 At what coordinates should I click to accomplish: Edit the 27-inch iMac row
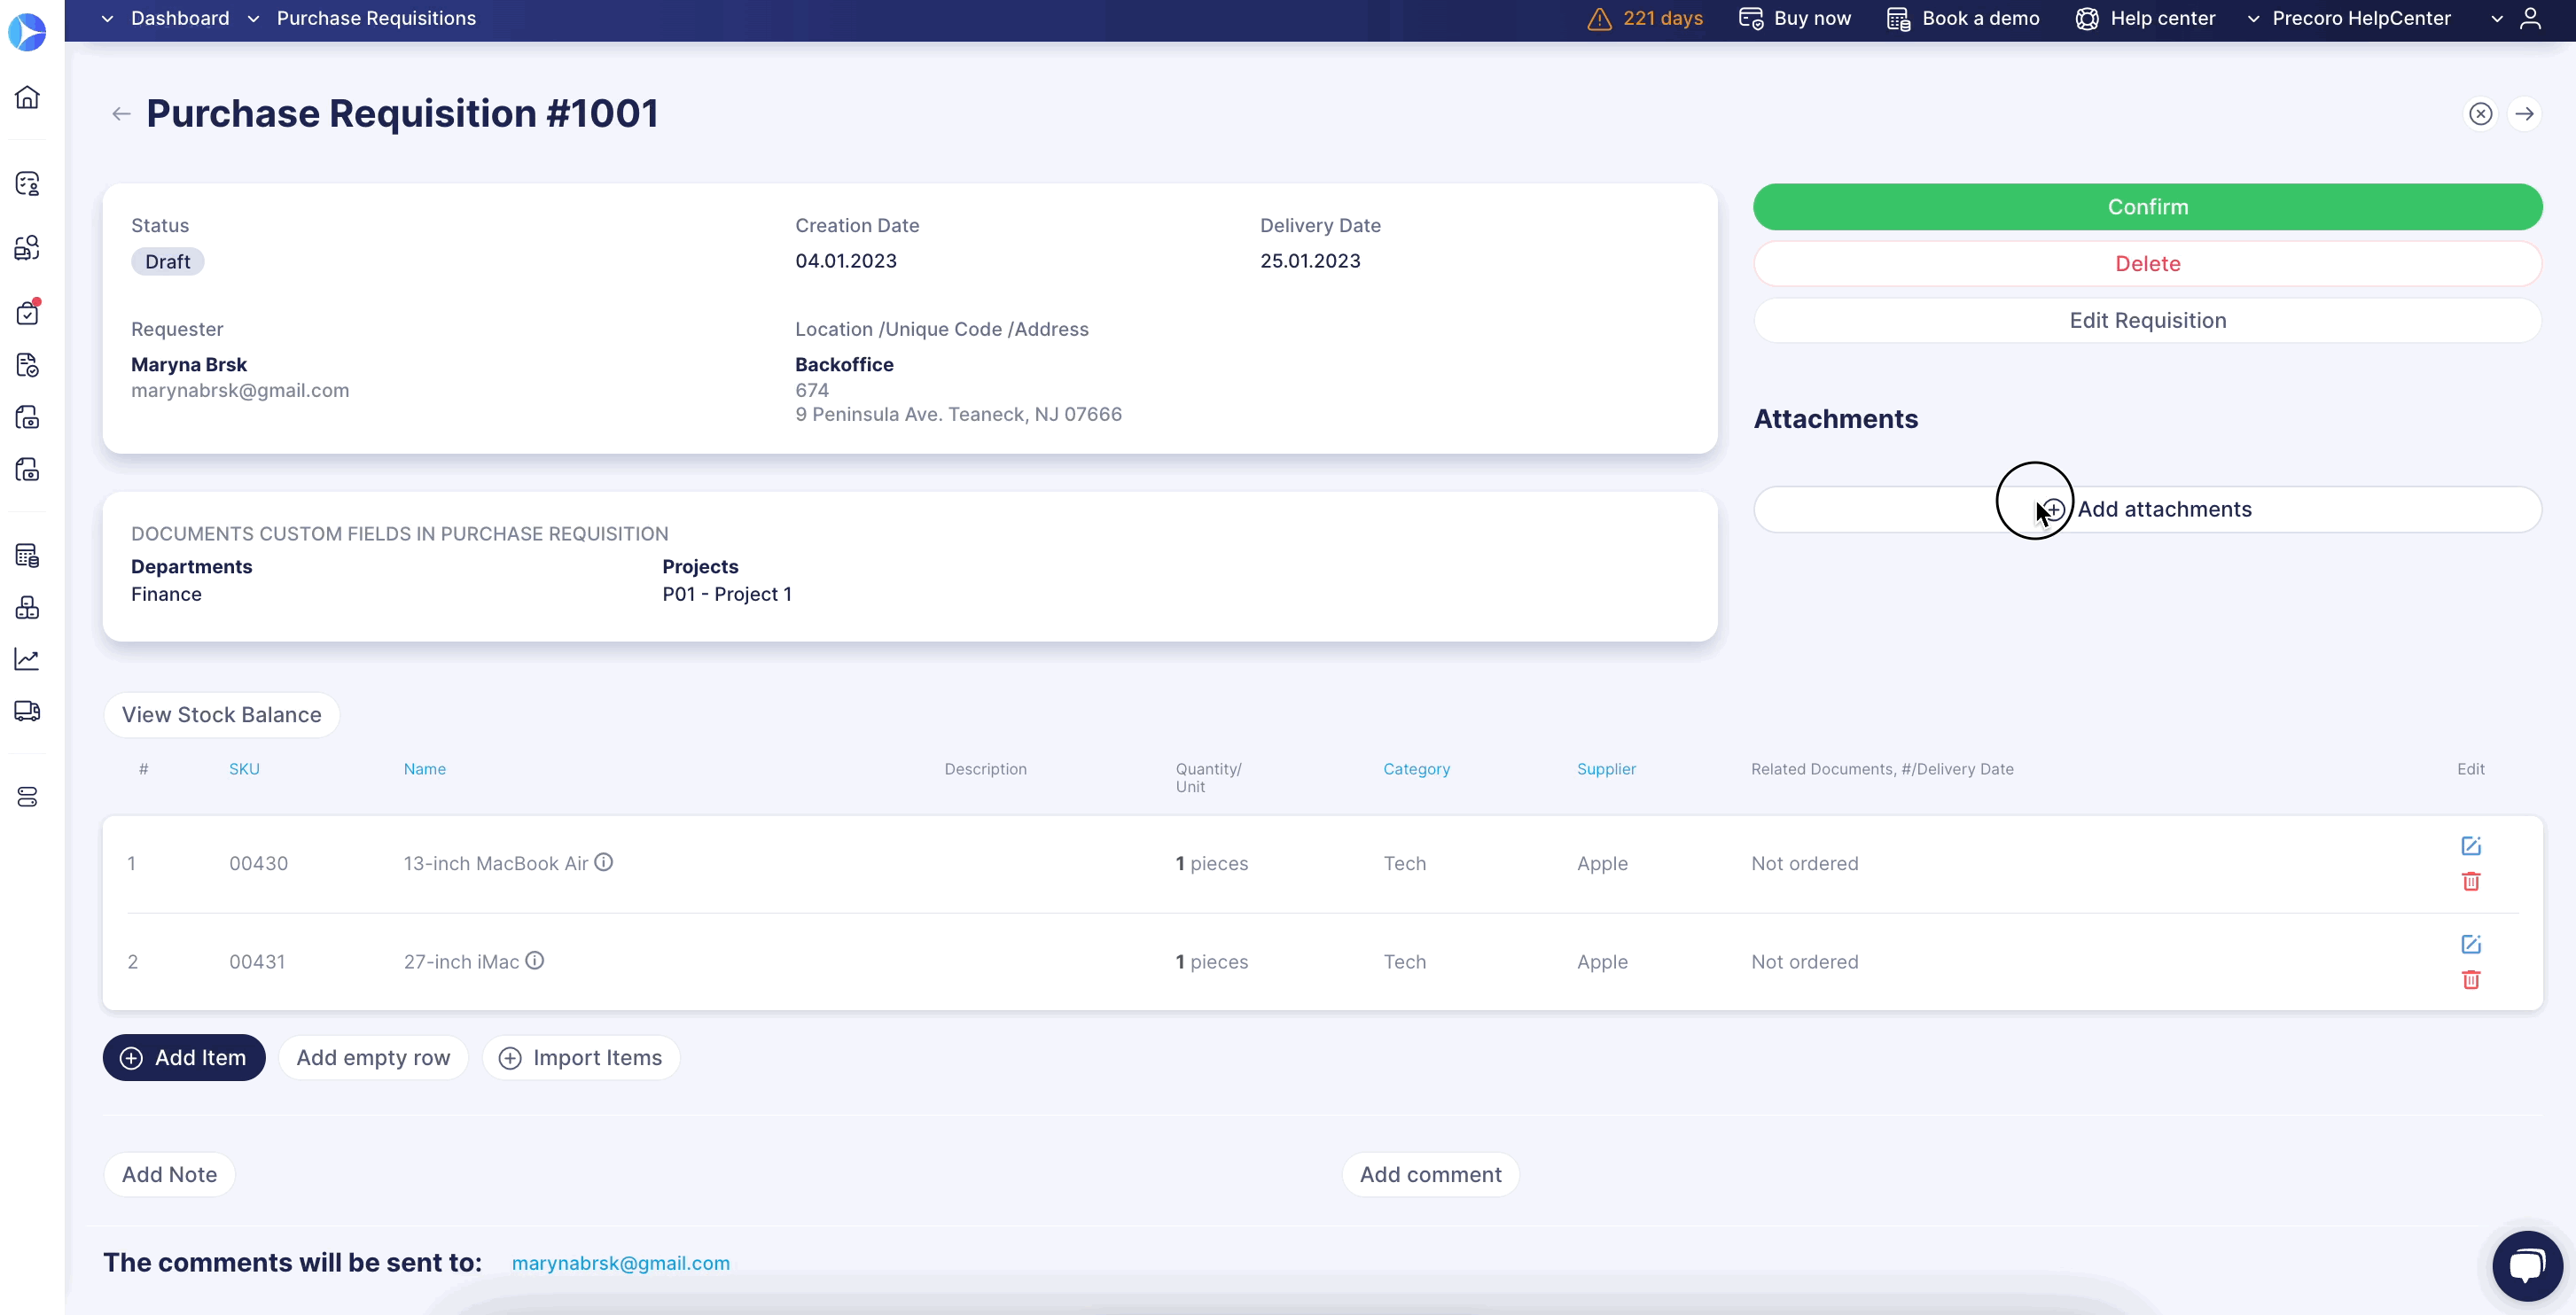pyautogui.click(x=2470, y=944)
